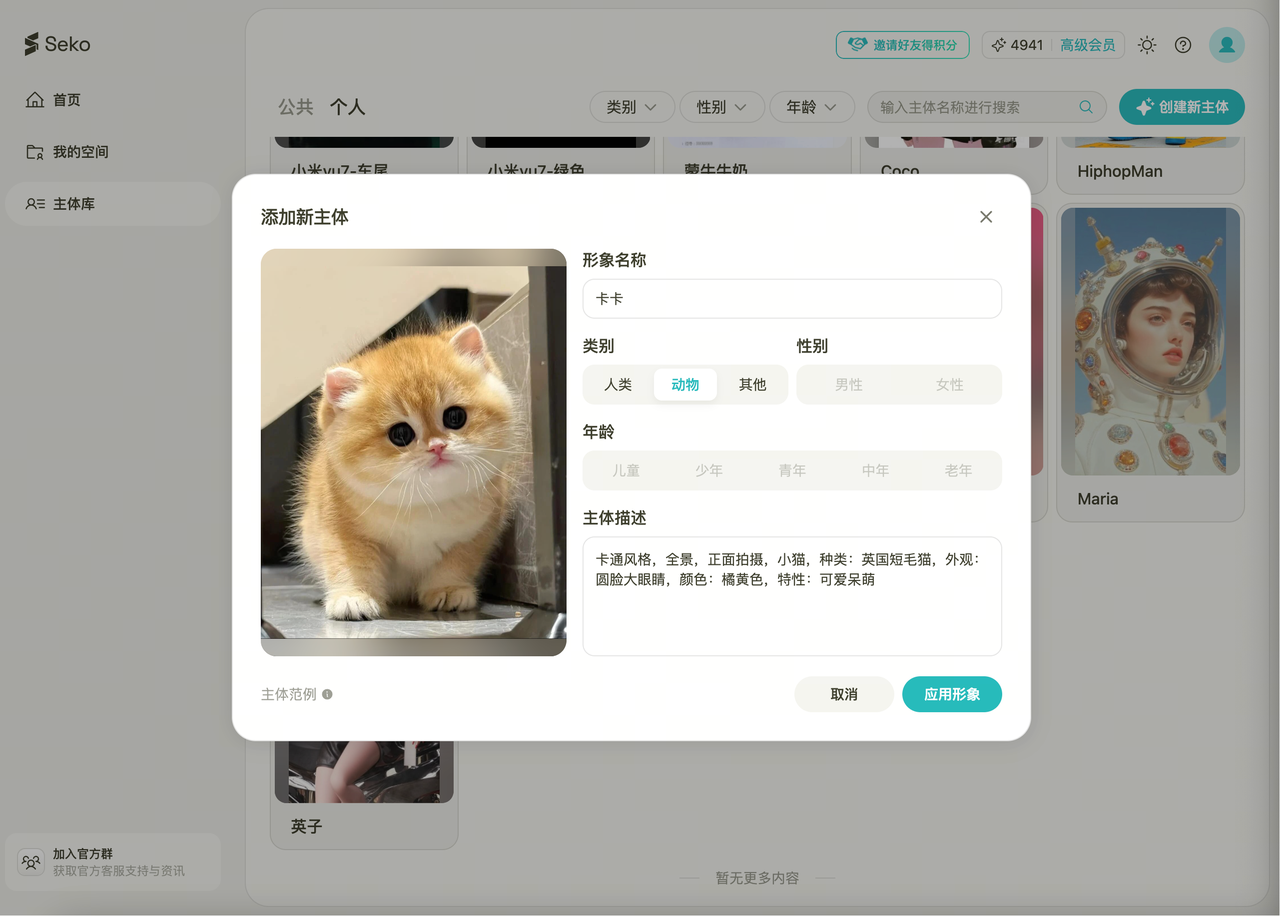The image size is (1280, 916).
Task: Close the 添加新主体 dialog with X
Action: coord(986,217)
